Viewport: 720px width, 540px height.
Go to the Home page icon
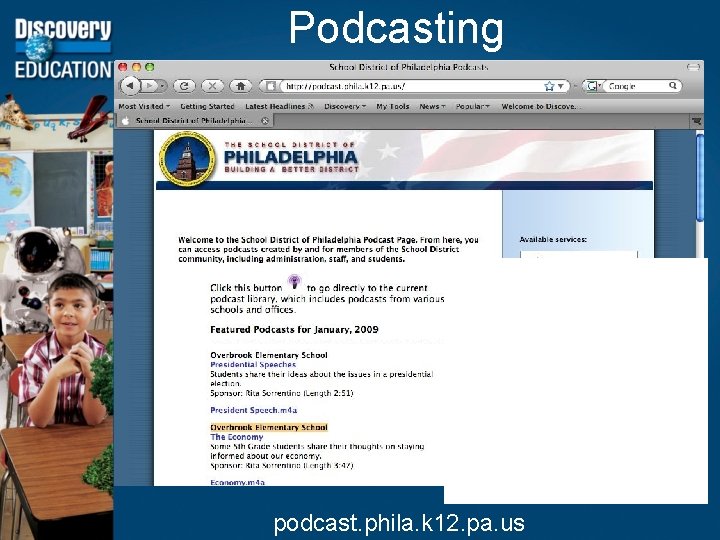(241, 86)
